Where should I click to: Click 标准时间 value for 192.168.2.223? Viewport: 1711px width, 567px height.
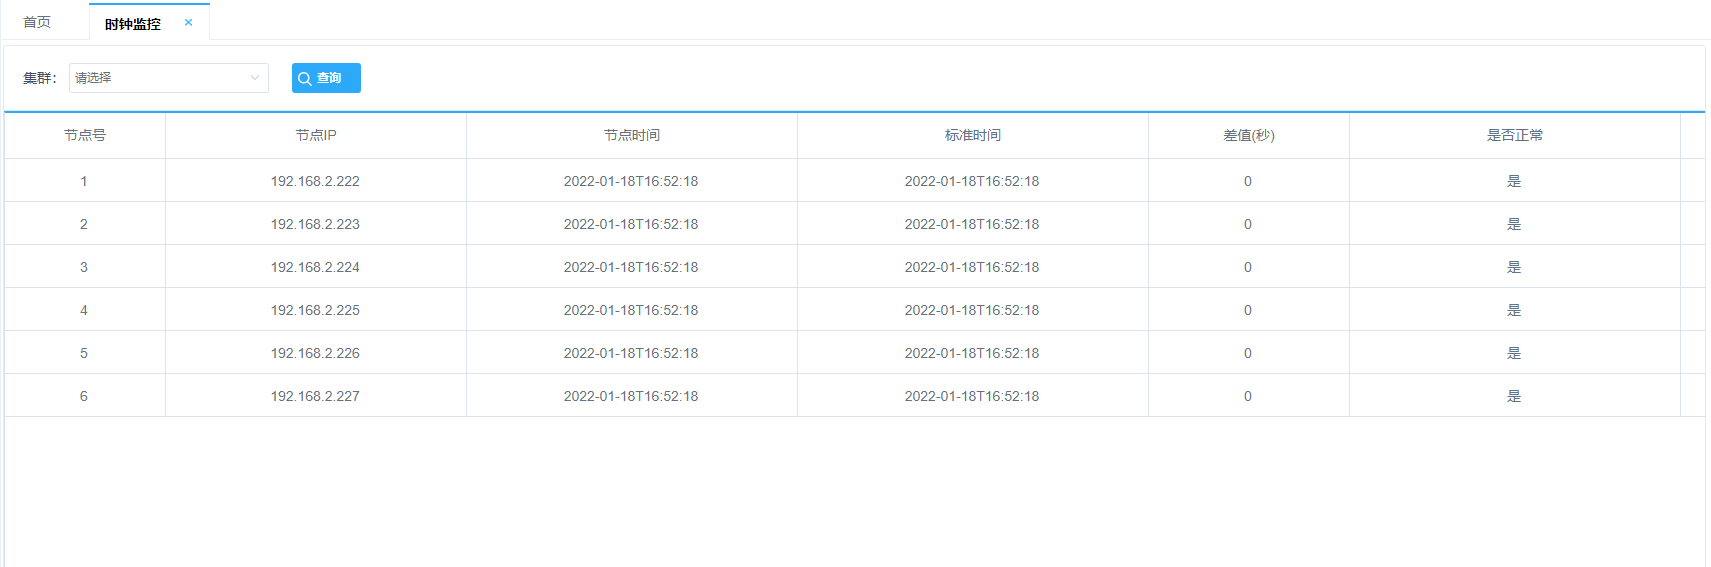pos(972,224)
